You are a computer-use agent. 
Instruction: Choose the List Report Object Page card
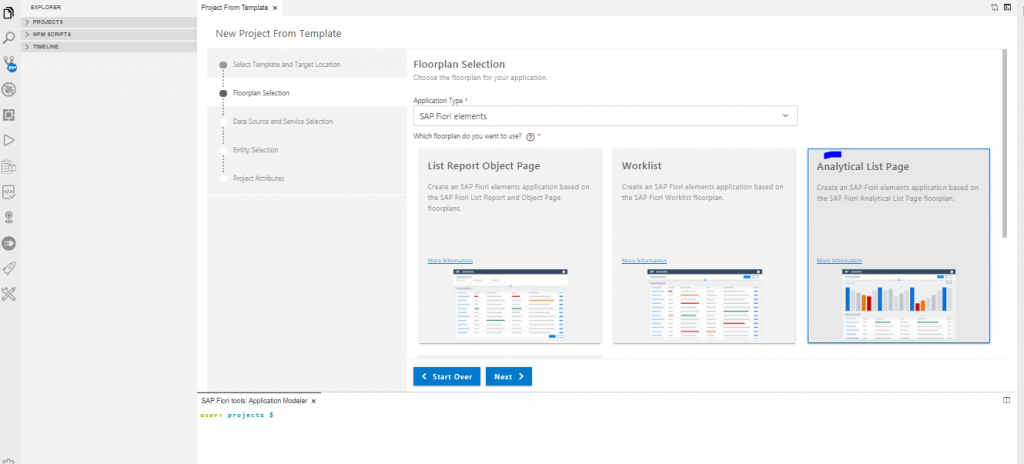[510, 246]
